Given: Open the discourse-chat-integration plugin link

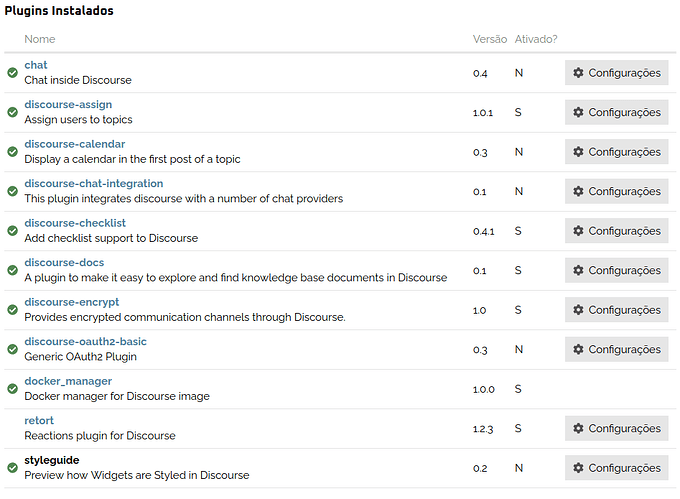Looking at the screenshot, I should 94,183.
